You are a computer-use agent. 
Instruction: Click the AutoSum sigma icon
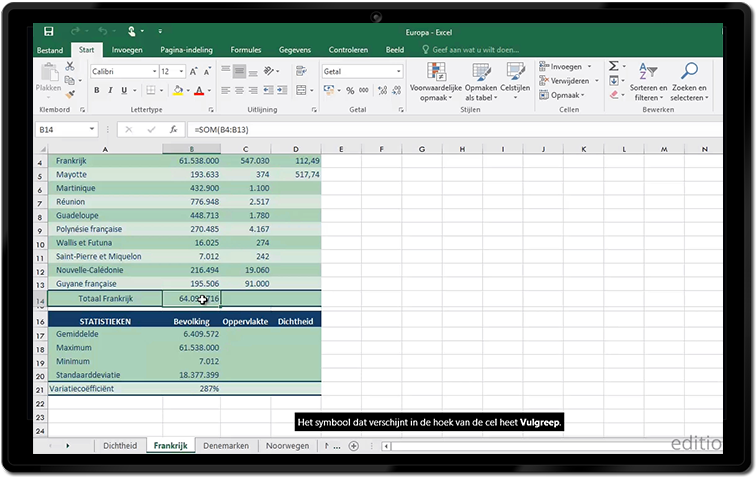pos(615,67)
